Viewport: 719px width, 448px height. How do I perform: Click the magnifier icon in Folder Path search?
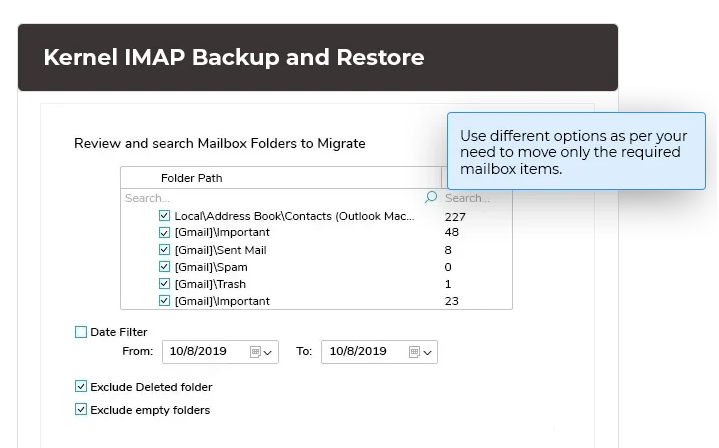click(430, 198)
